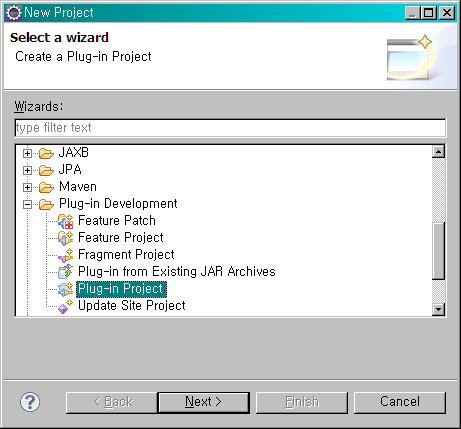Click the Fragment Project wizard icon
461x429 pixels.
65,255
